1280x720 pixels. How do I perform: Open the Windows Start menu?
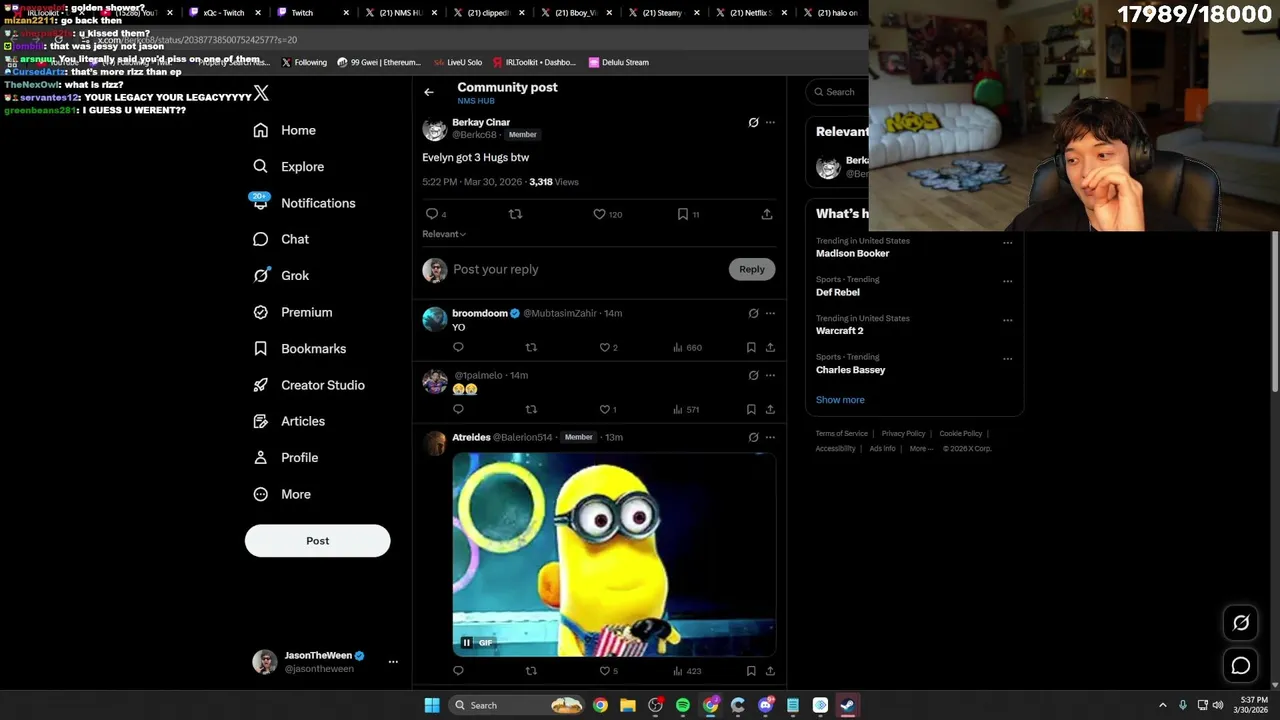[432, 705]
